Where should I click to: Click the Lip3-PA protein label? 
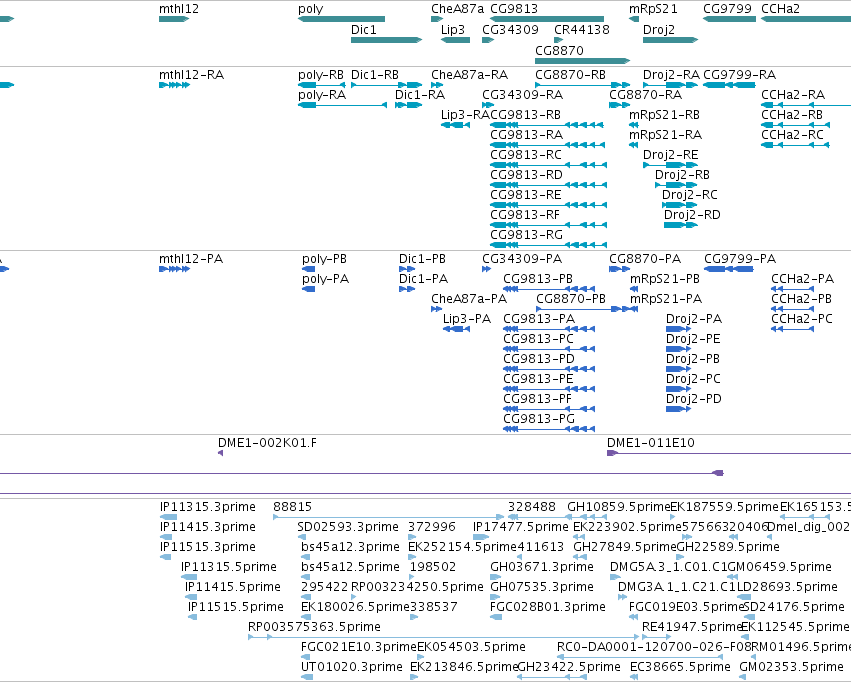(x=467, y=319)
